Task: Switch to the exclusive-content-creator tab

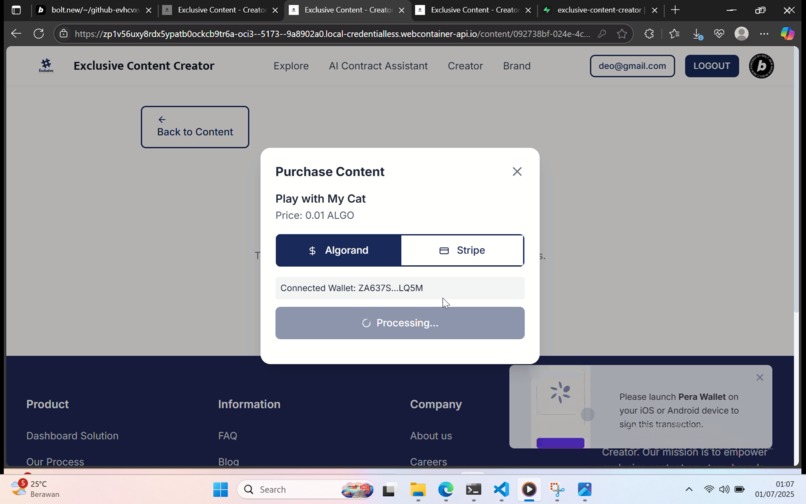Action: 599,10
